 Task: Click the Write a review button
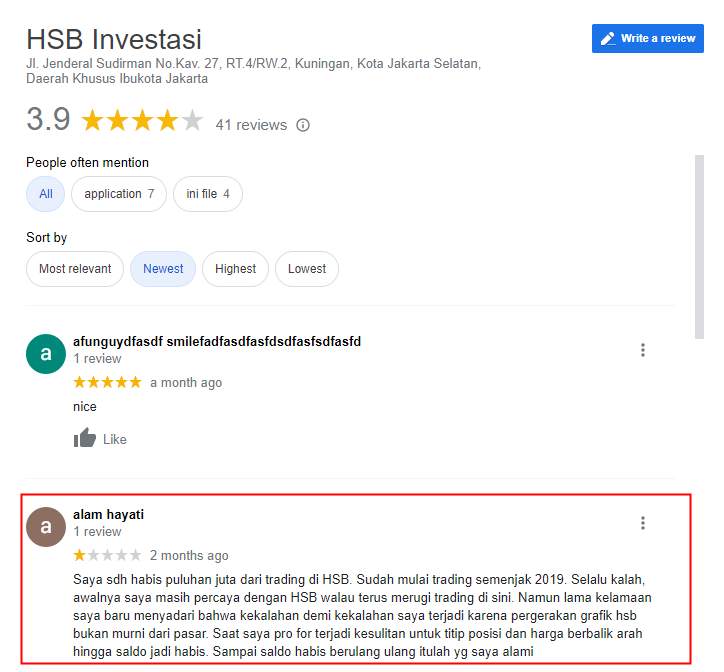point(648,38)
